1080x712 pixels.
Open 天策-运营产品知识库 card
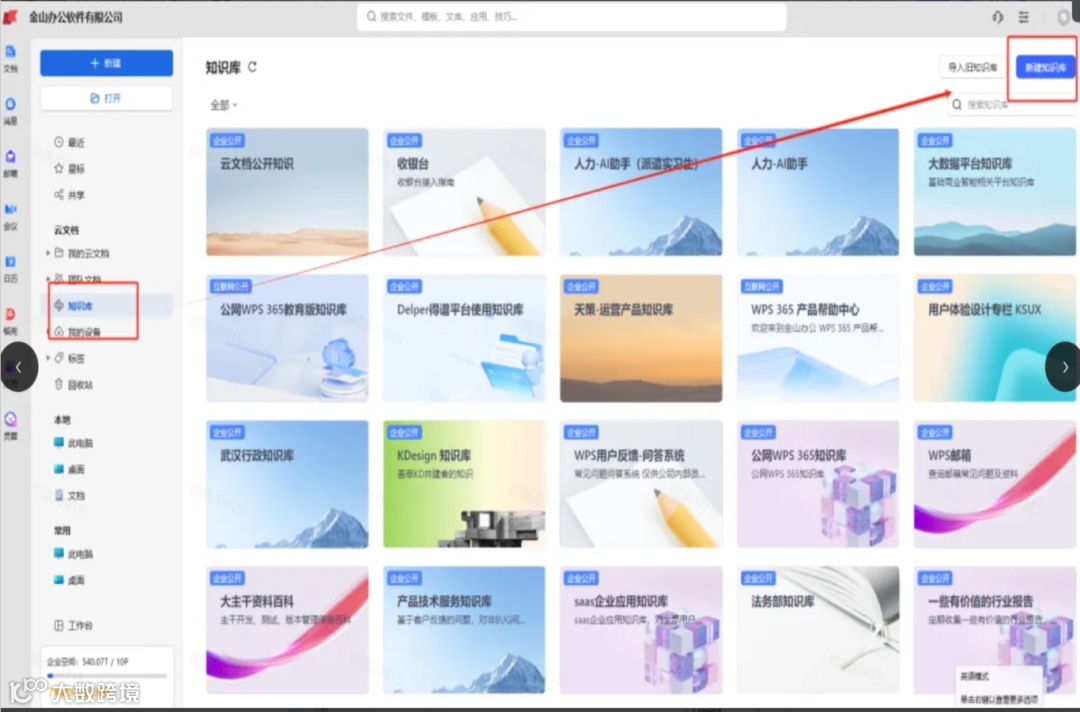click(641, 338)
